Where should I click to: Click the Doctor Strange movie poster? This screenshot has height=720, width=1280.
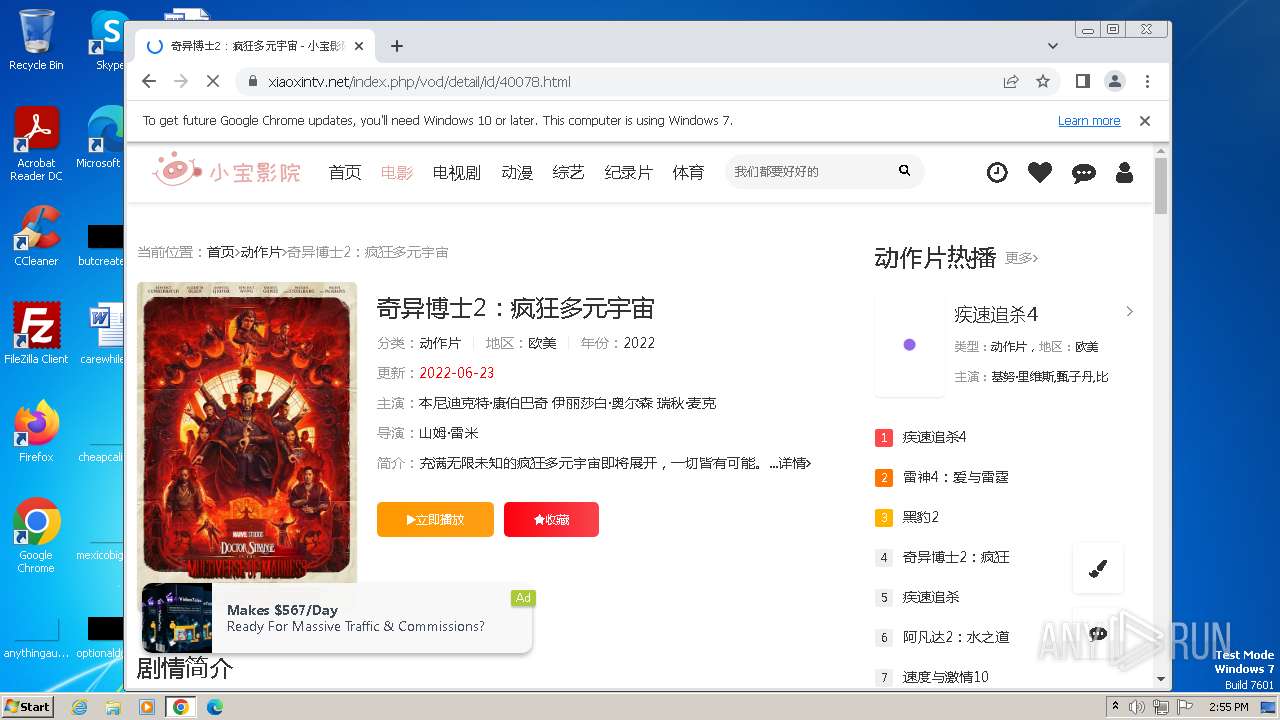[x=247, y=432]
